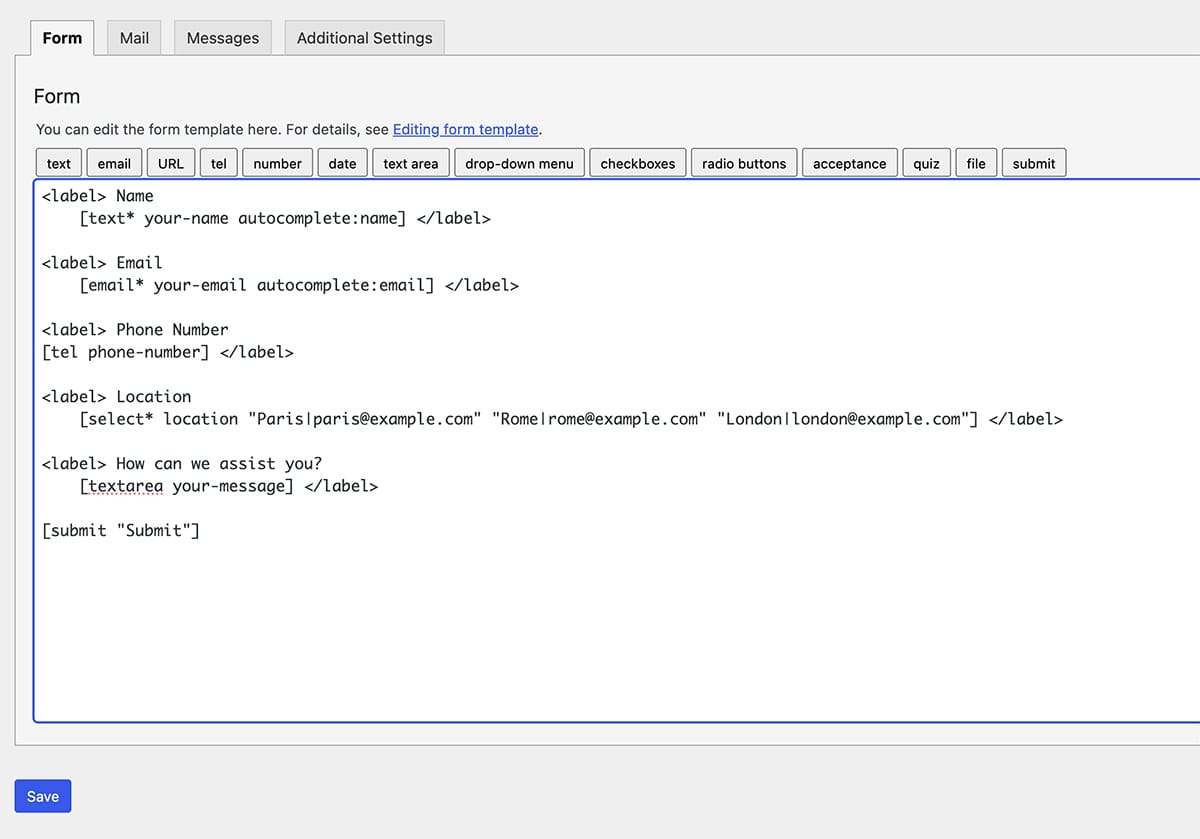The height and width of the screenshot is (839, 1200).
Task: Add a file upload tag
Action: (976, 163)
